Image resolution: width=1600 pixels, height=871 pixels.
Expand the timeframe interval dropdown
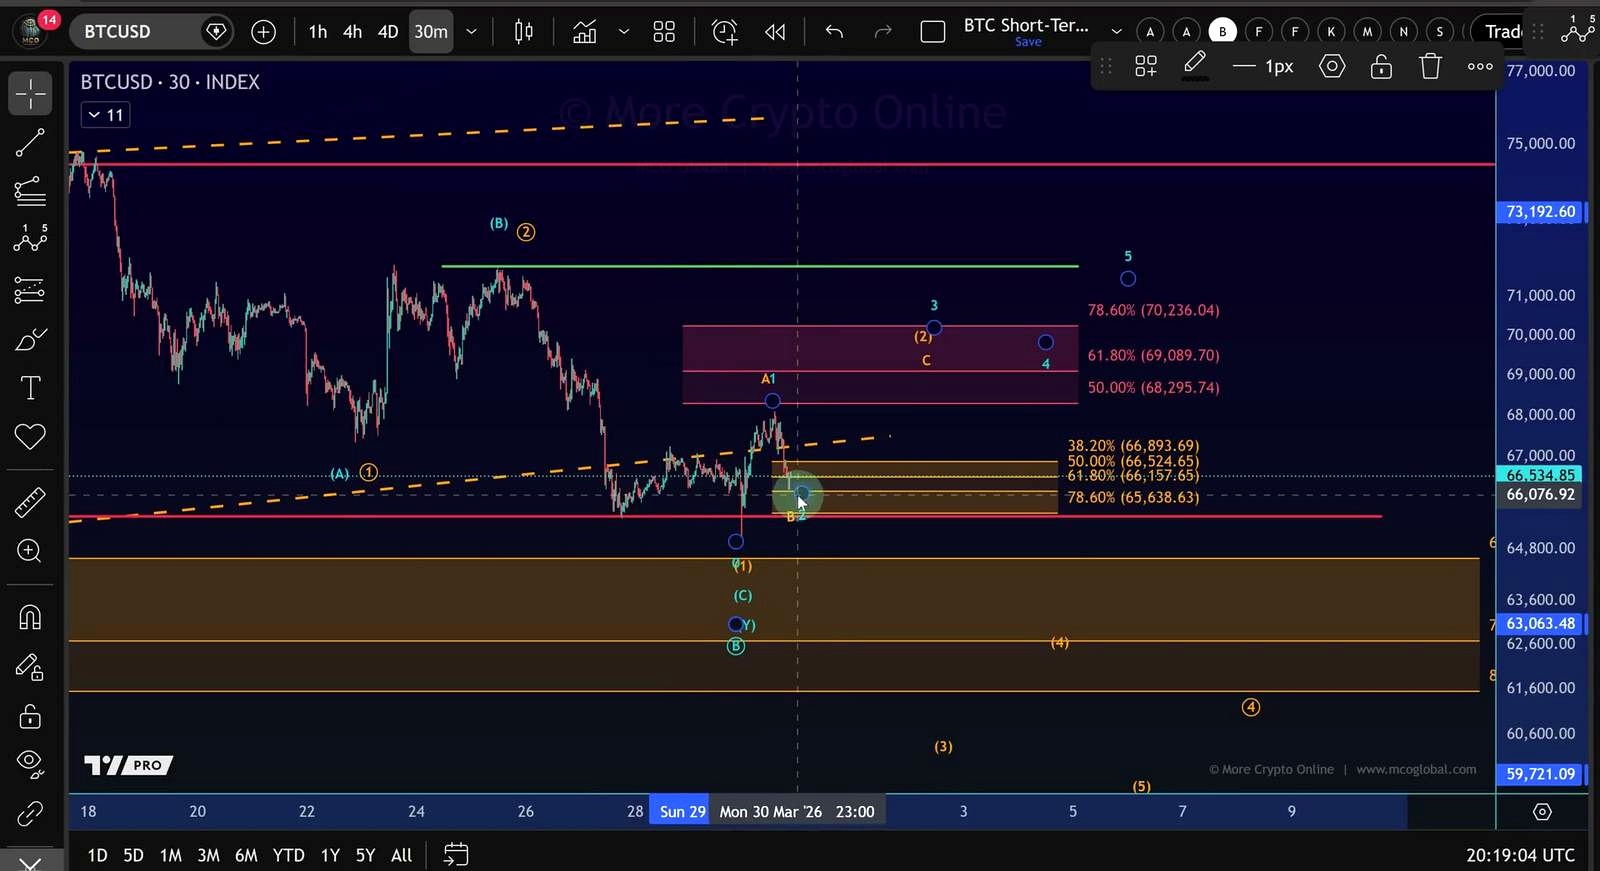[471, 32]
